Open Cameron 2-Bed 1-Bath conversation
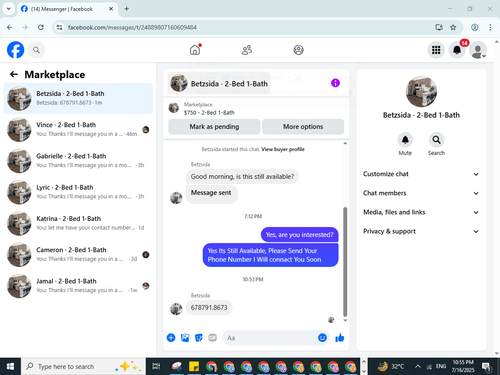The image size is (500, 375). pyautogui.click(x=78, y=255)
